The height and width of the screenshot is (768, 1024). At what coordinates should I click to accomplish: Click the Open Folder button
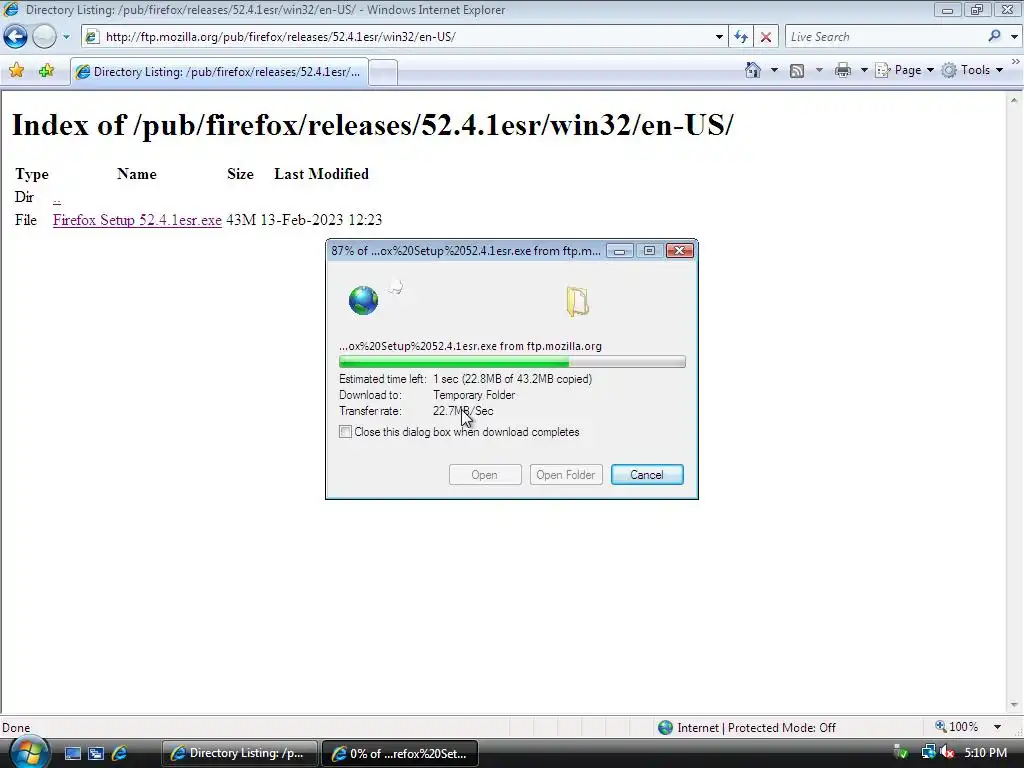click(x=566, y=475)
